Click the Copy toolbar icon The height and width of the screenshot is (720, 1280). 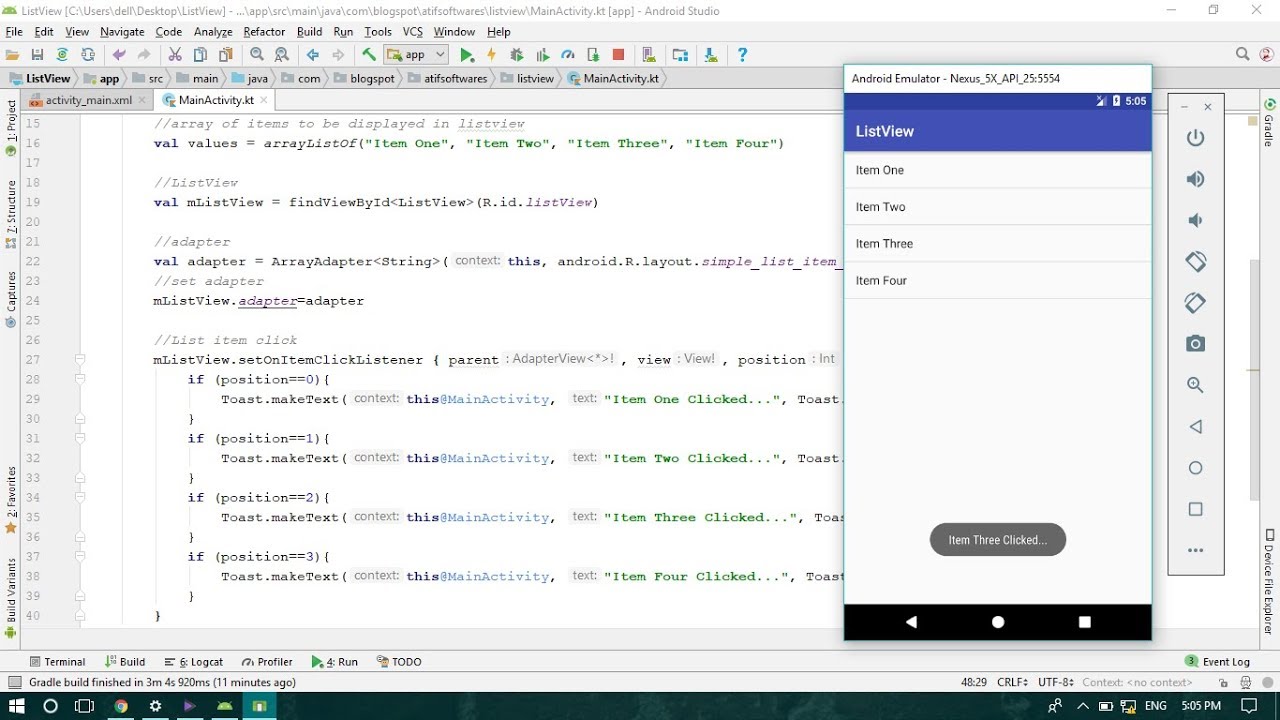click(200, 55)
